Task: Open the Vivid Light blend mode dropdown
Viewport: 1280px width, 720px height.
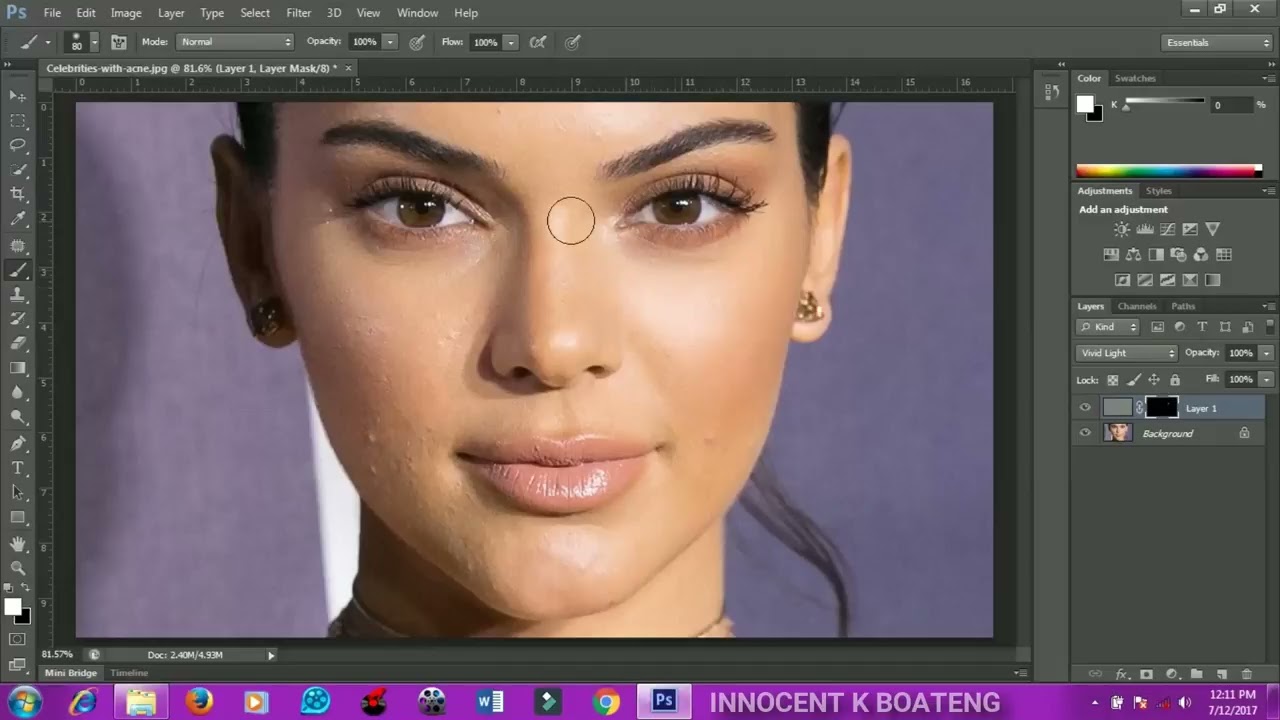Action: [x=1127, y=353]
